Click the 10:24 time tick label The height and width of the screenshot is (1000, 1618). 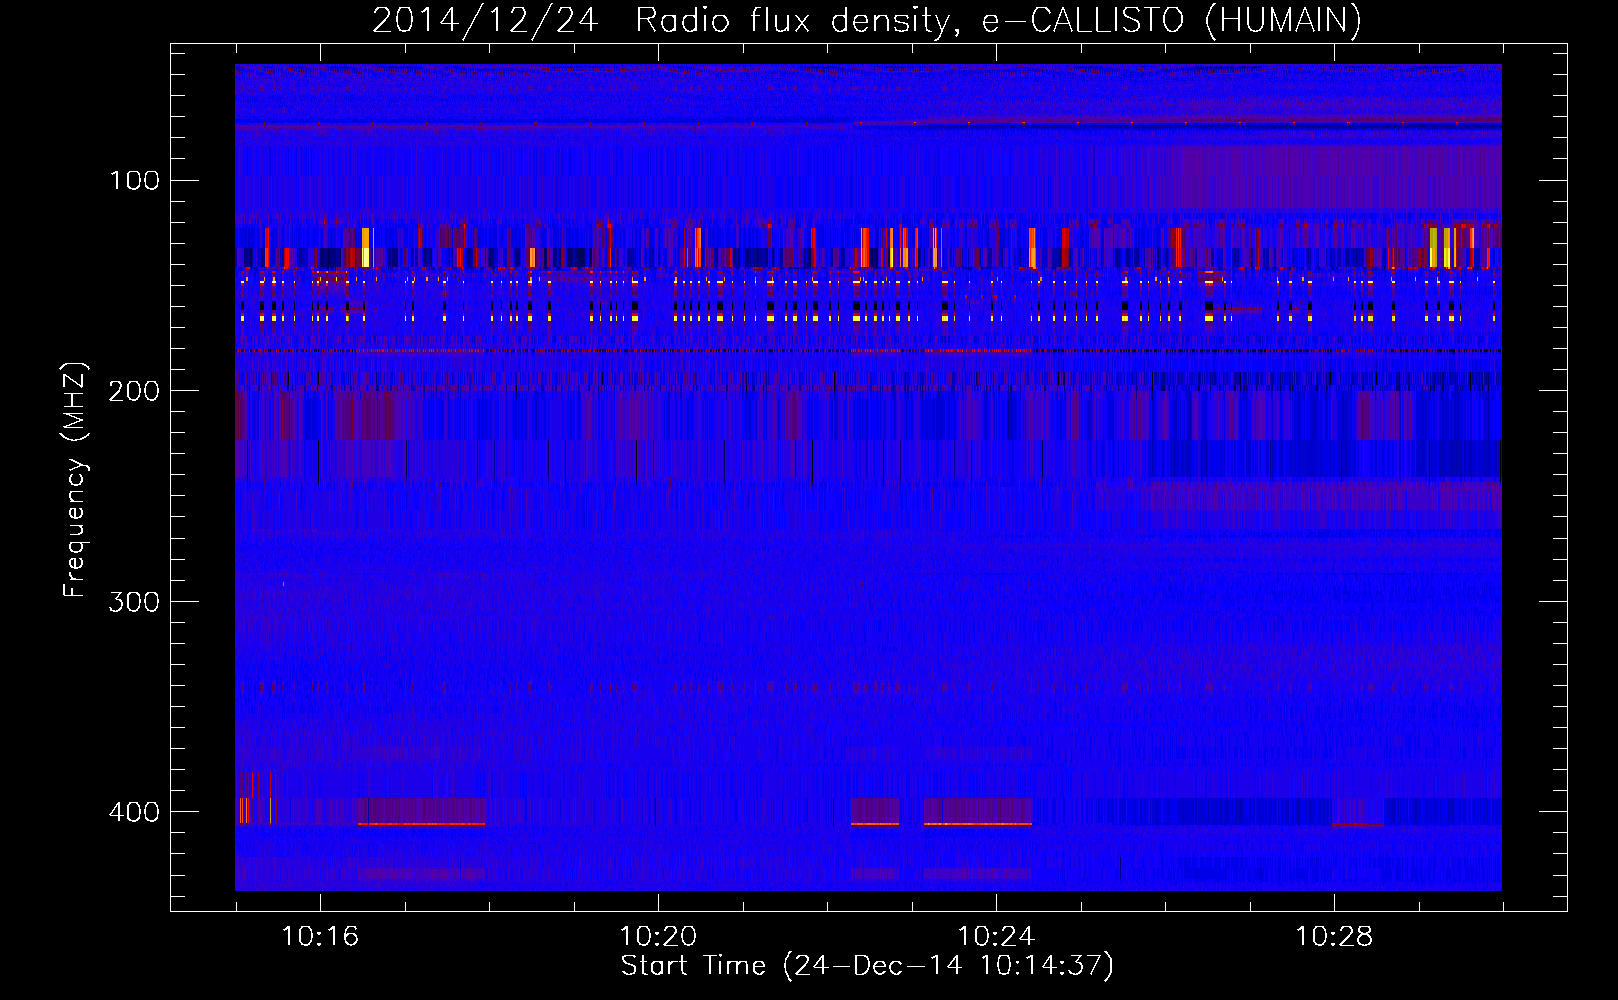click(x=996, y=936)
